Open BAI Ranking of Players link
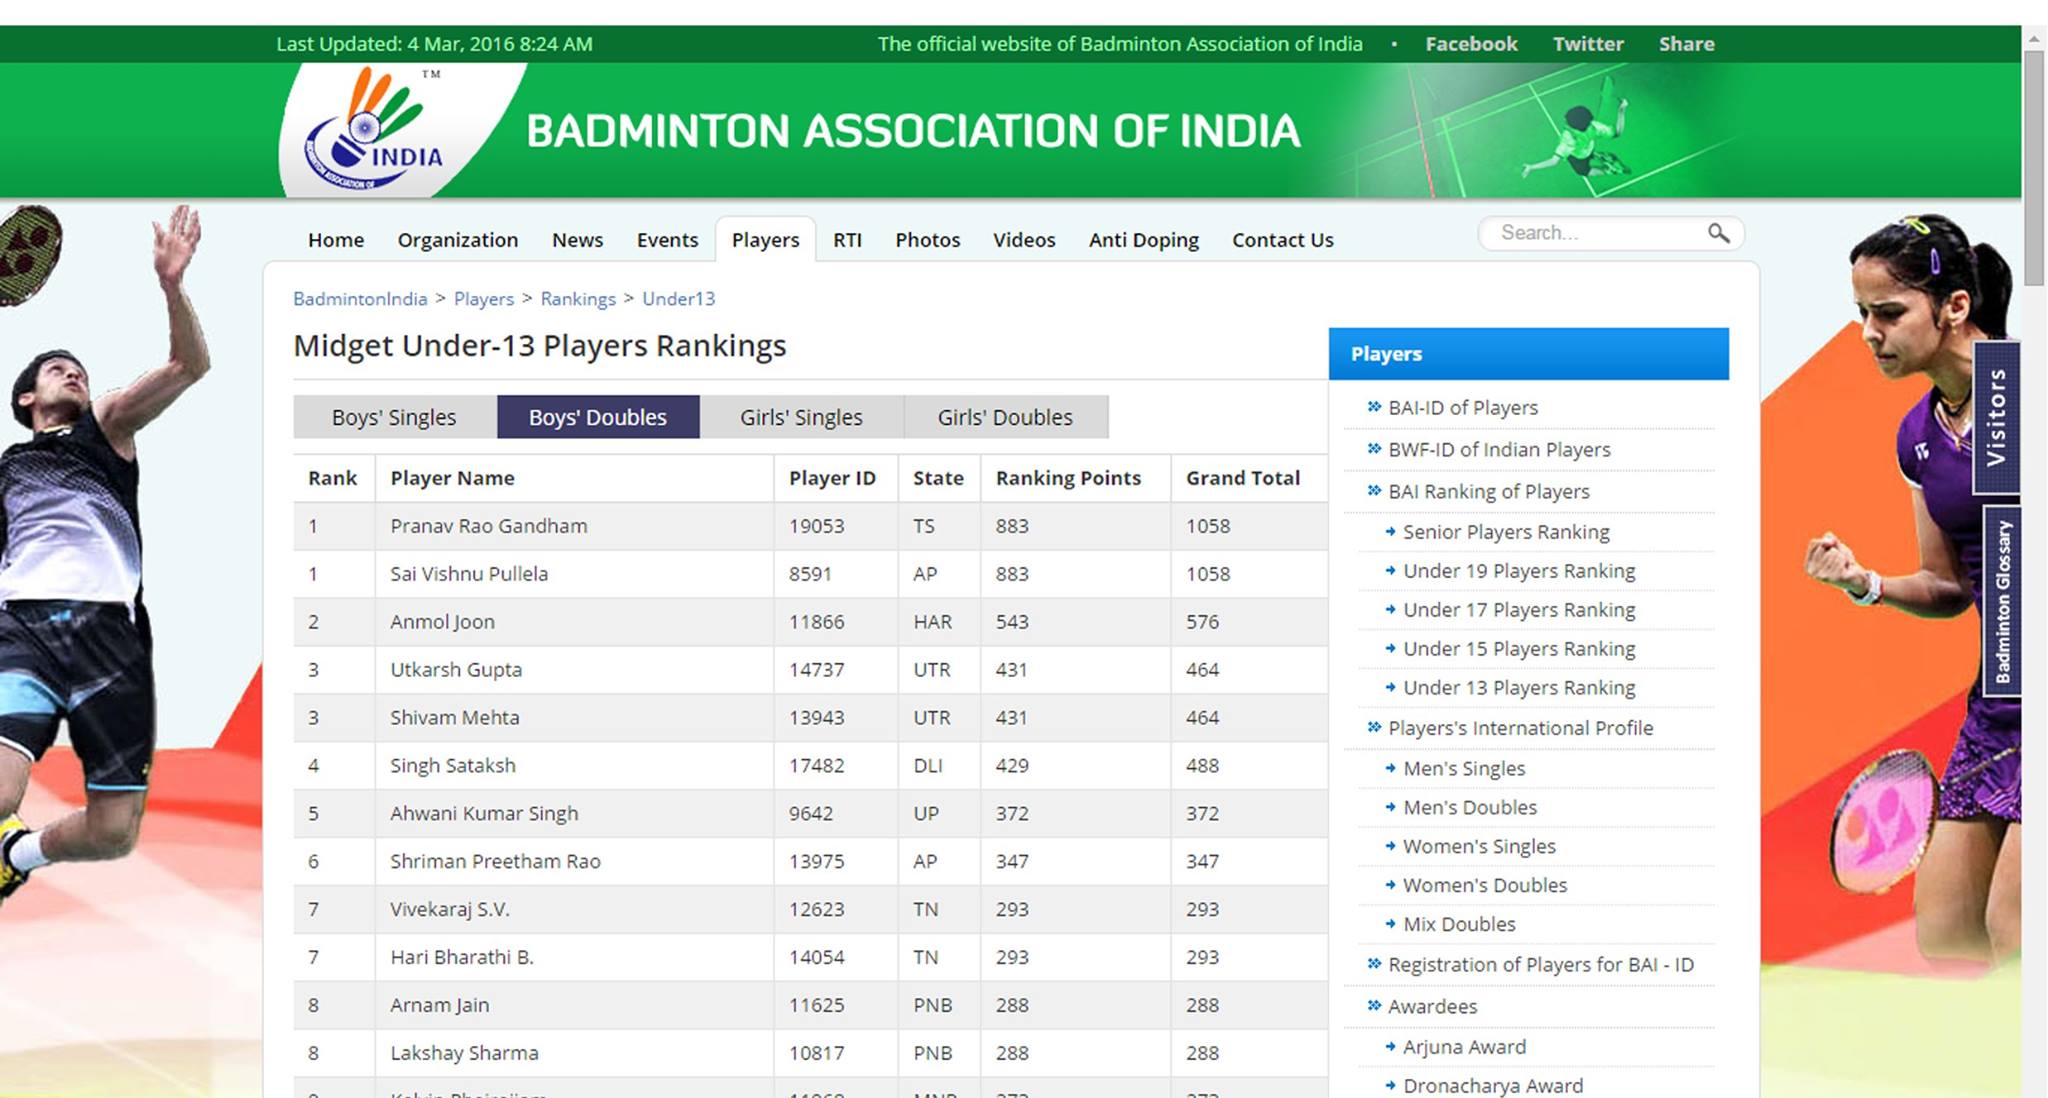Viewport: 2048px width, 1098px height. (1489, 492)
